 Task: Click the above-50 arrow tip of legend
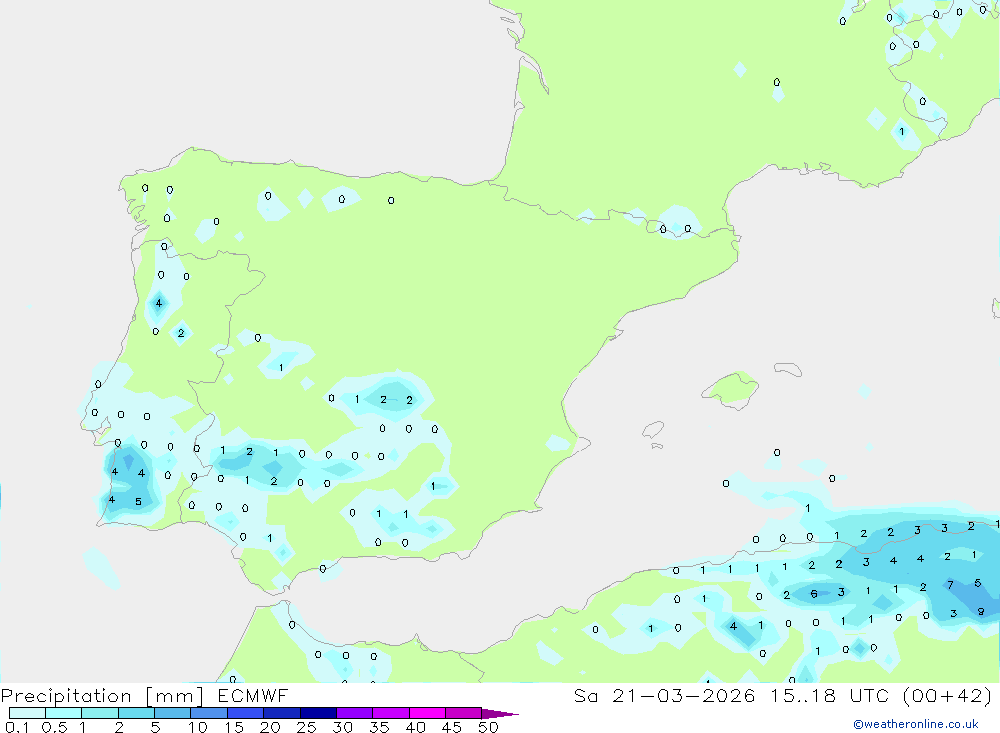click(499, 713)
